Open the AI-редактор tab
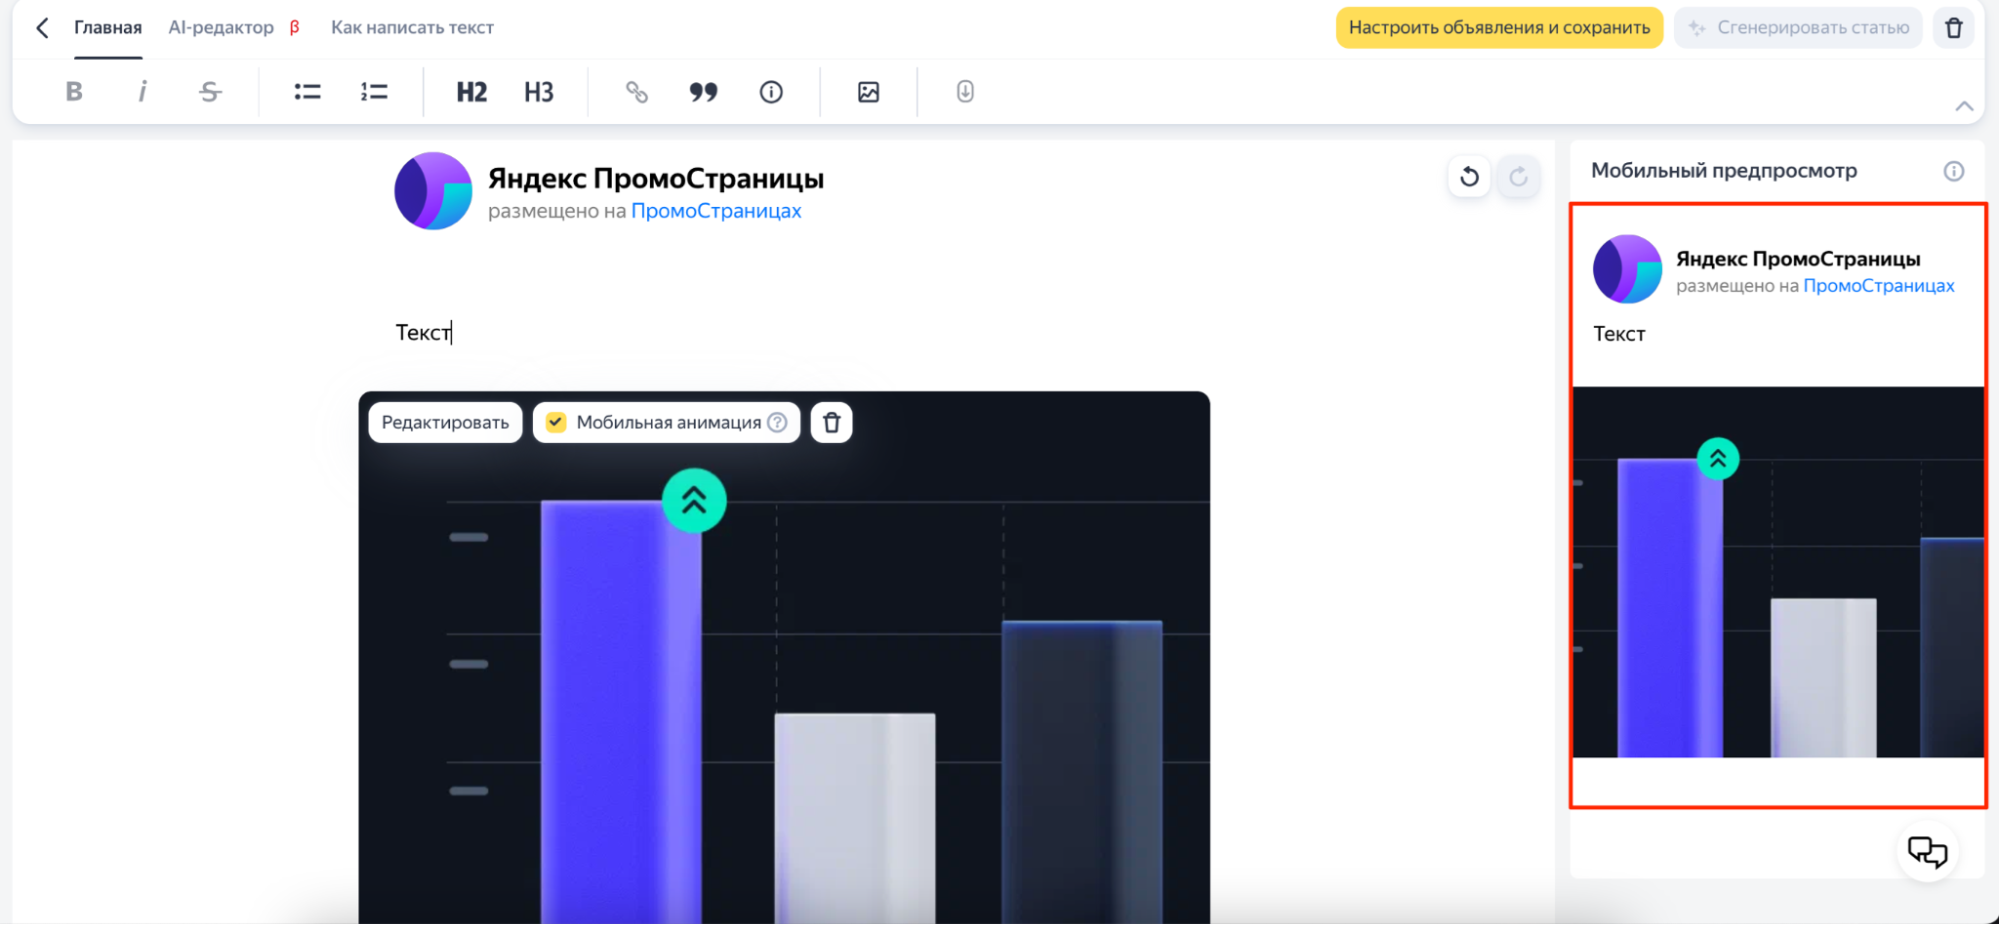Screen dimensions: 1999x925 click(234, 28)
